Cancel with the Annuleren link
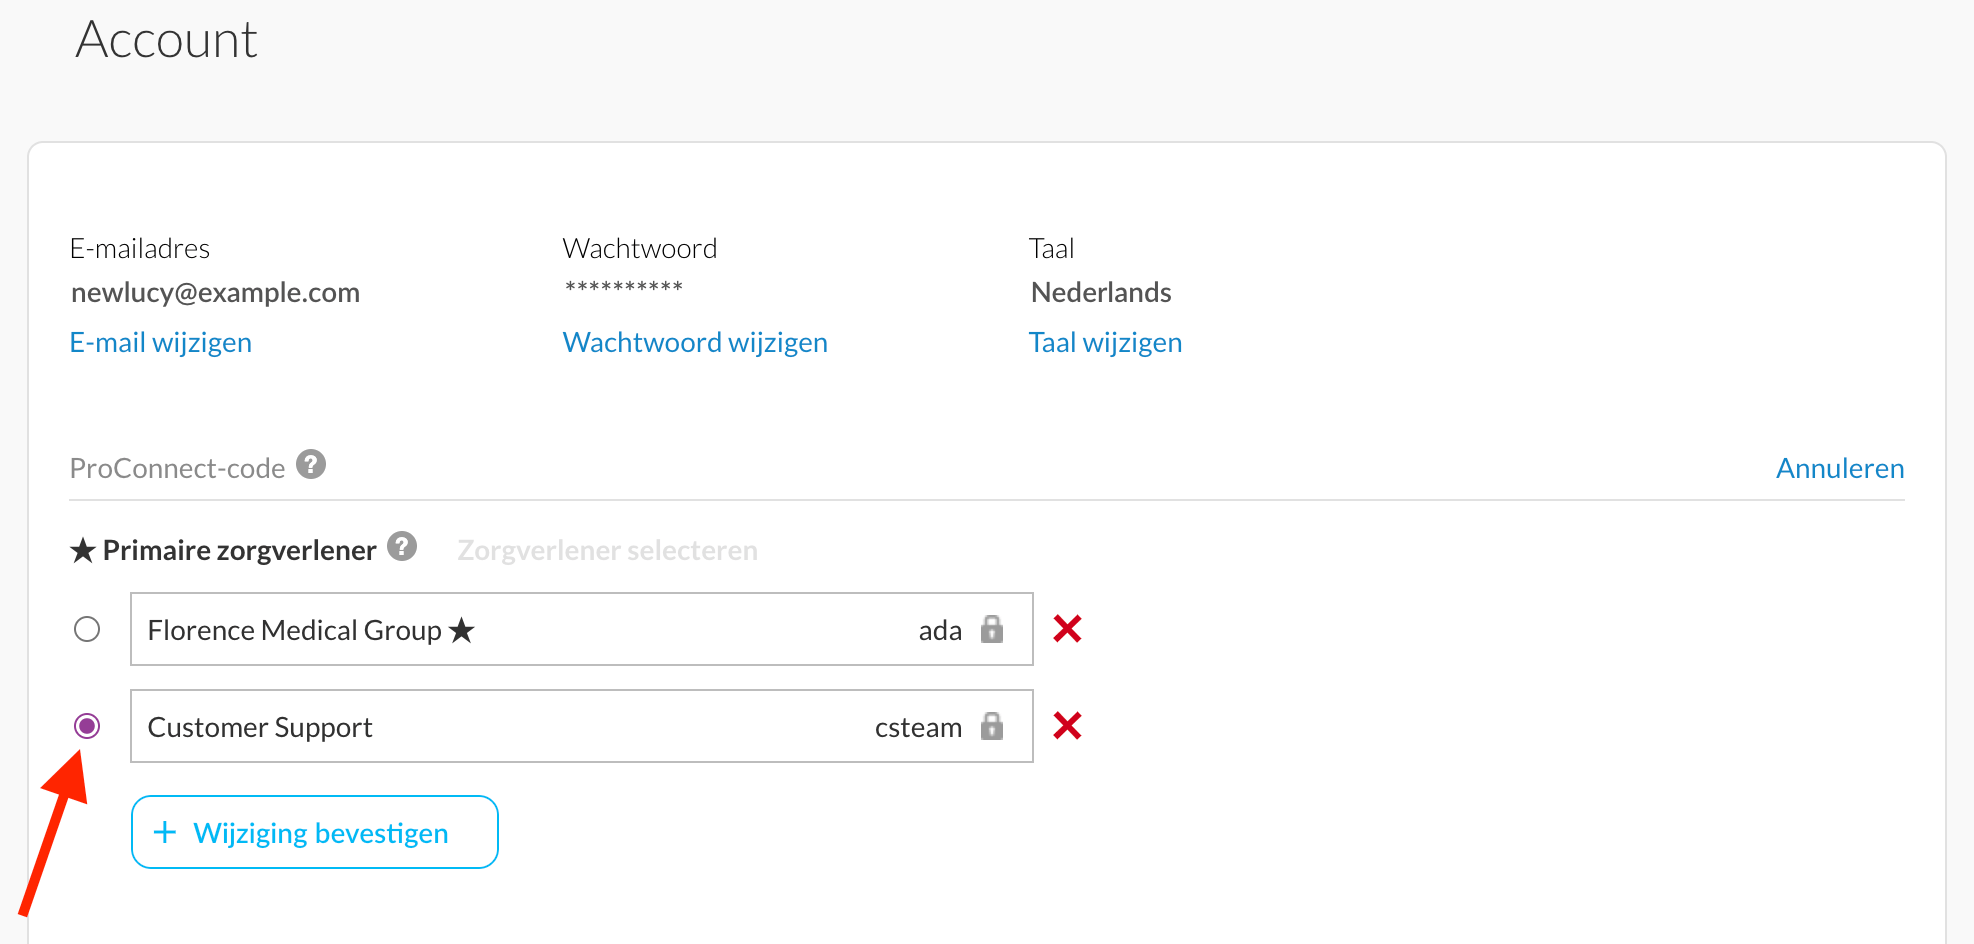 pyautogui.click(x=1840, y=468)
